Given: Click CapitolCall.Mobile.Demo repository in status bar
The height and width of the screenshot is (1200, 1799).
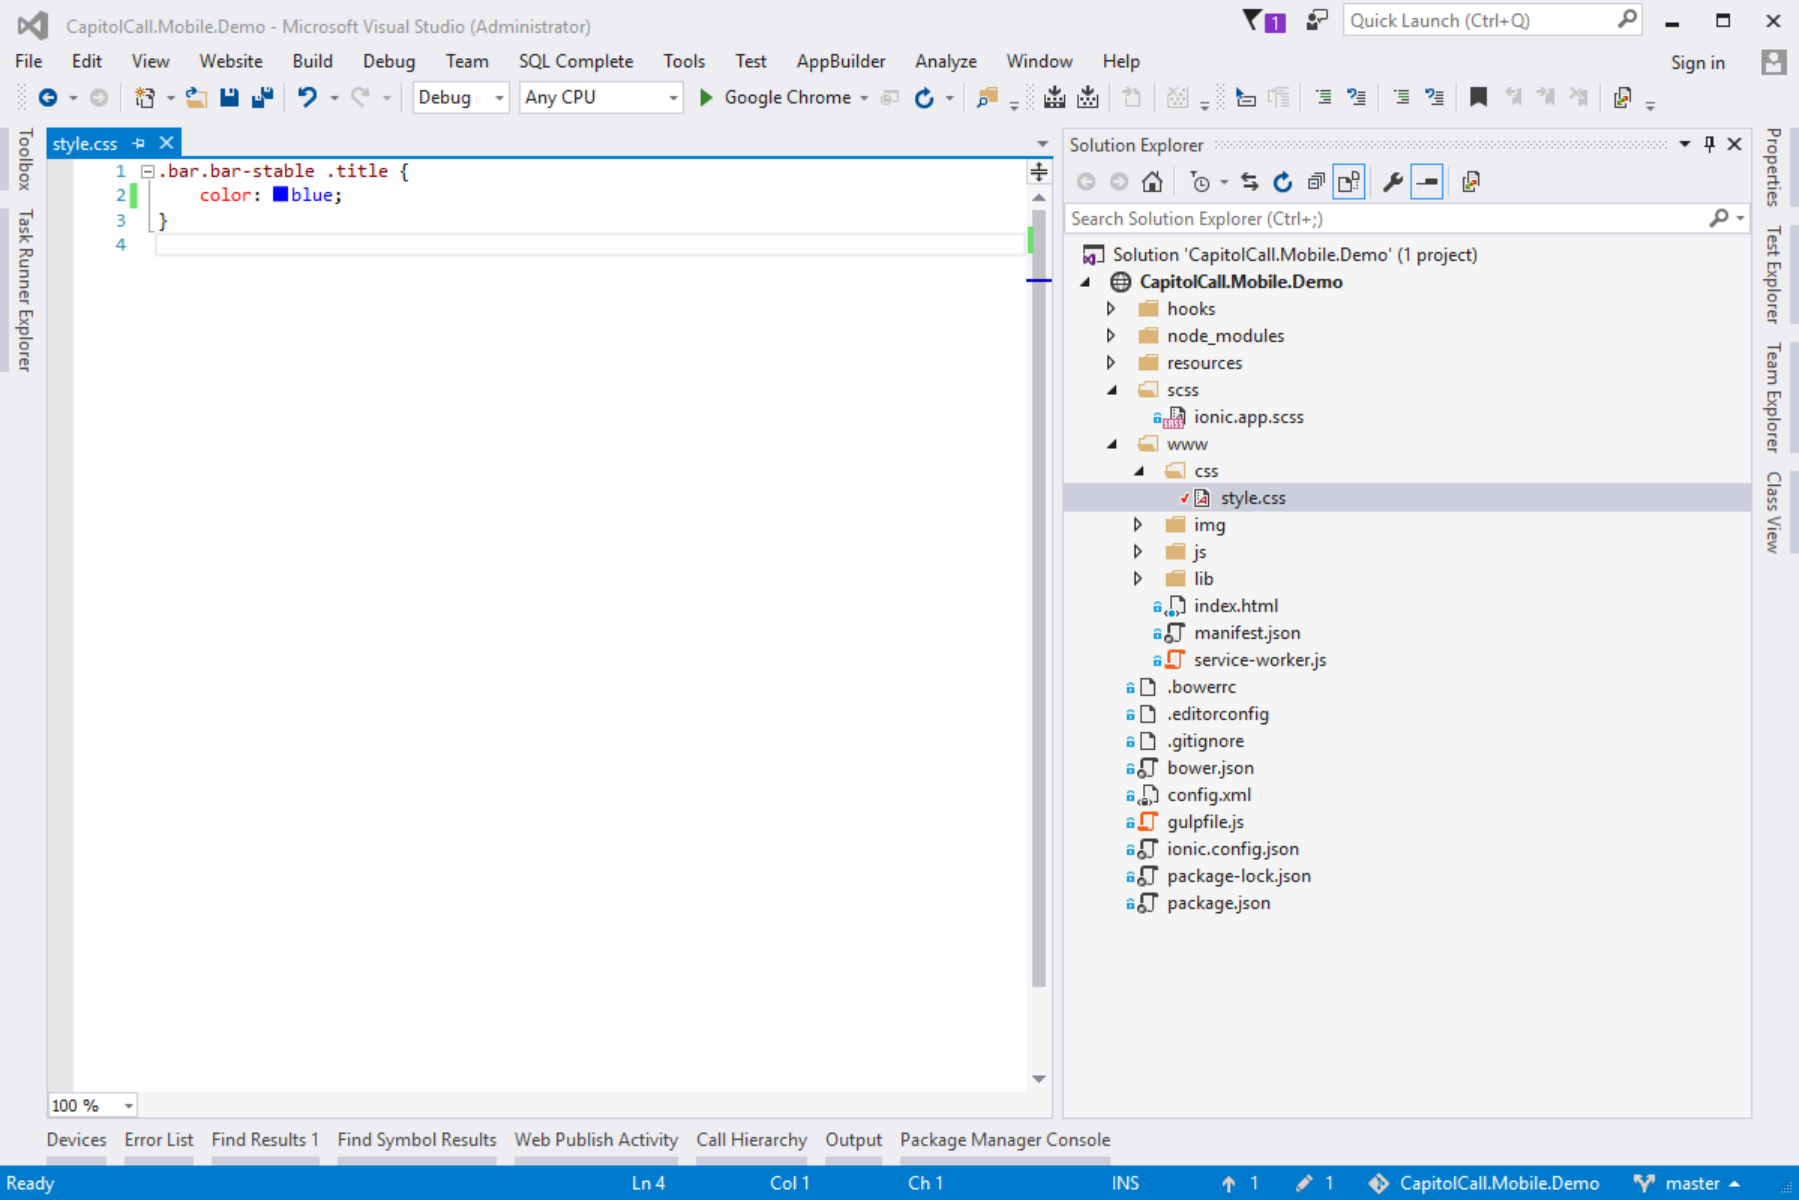Looking at the screenshot, I should (x=1486, y=1183).
